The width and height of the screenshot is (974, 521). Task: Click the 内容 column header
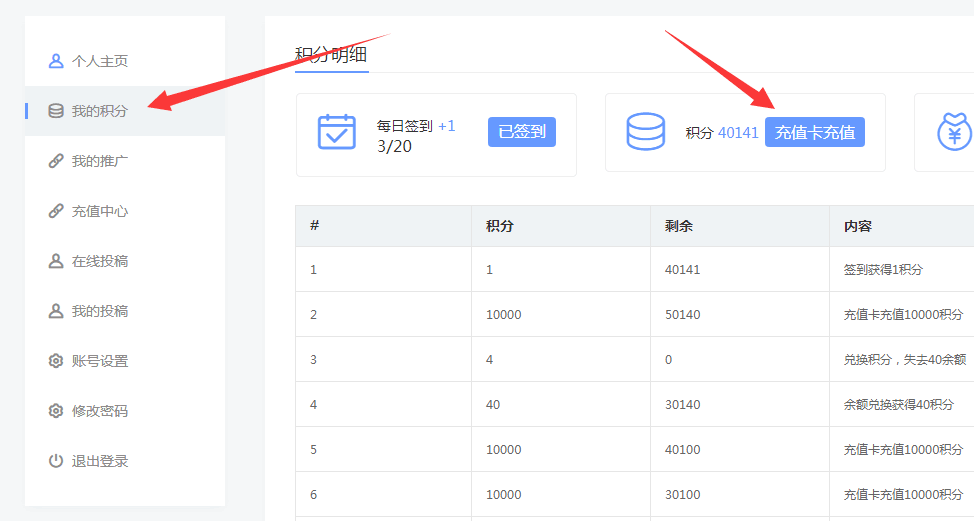(x=857, y=226)
